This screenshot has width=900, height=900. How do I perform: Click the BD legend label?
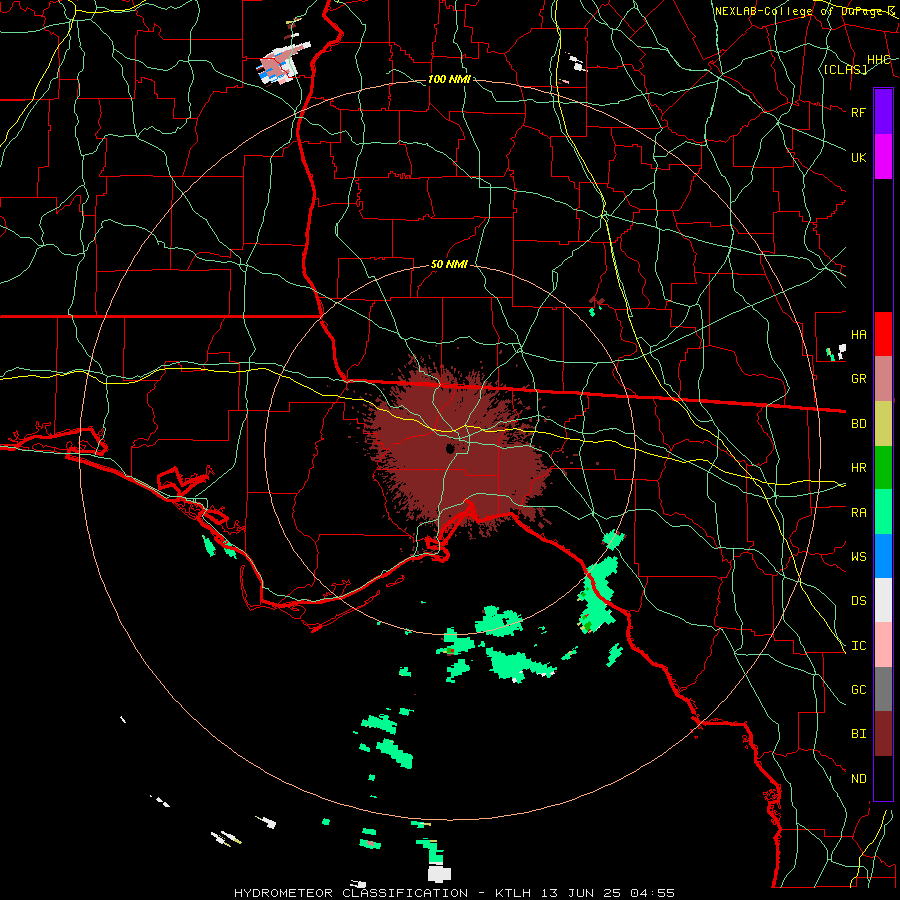coord(858,424)
